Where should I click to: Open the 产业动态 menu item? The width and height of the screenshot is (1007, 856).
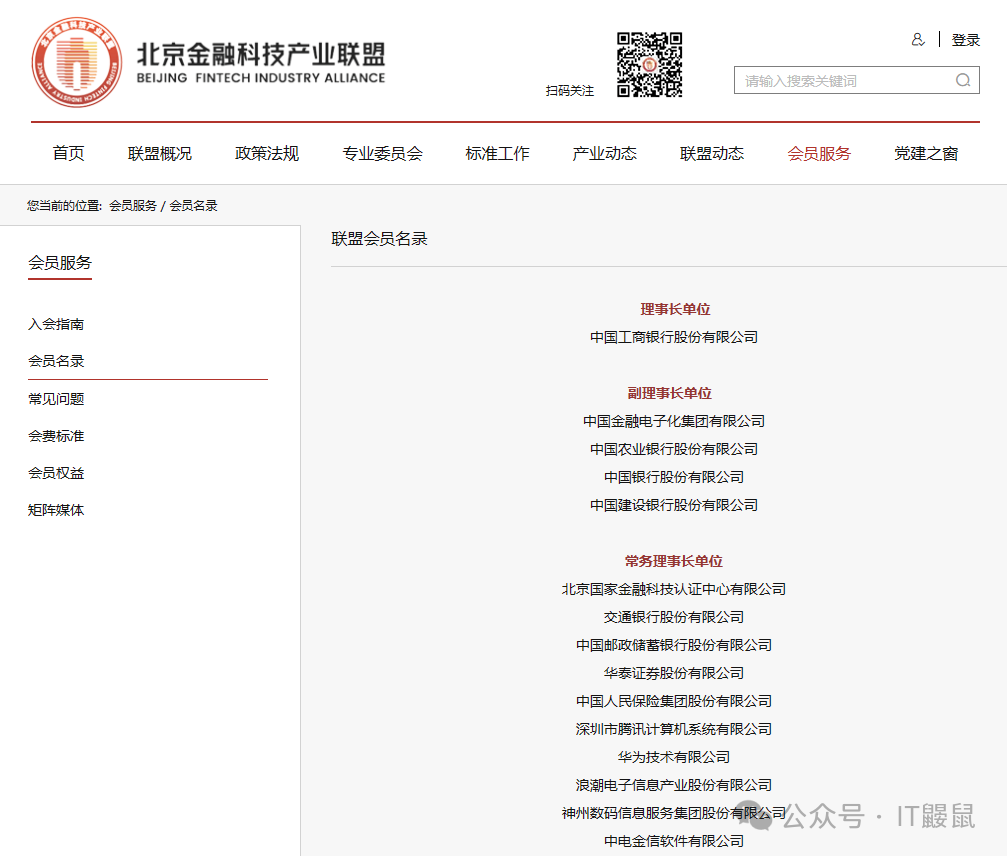click(604, 153)
